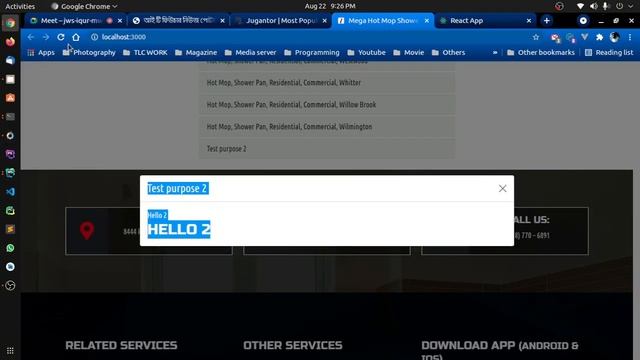The height and width of the screenshot is (360, 640).
Task: Open Others bookmarks folder
Action: [x=448, y=53]
